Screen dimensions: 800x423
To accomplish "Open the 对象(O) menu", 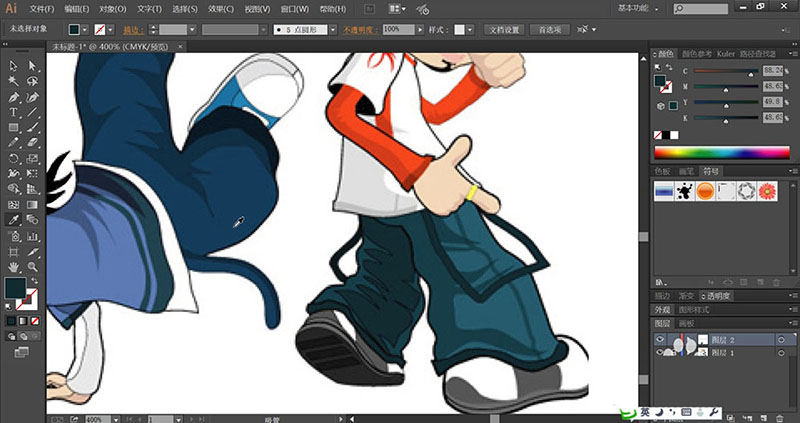I will tap(113, 9).
